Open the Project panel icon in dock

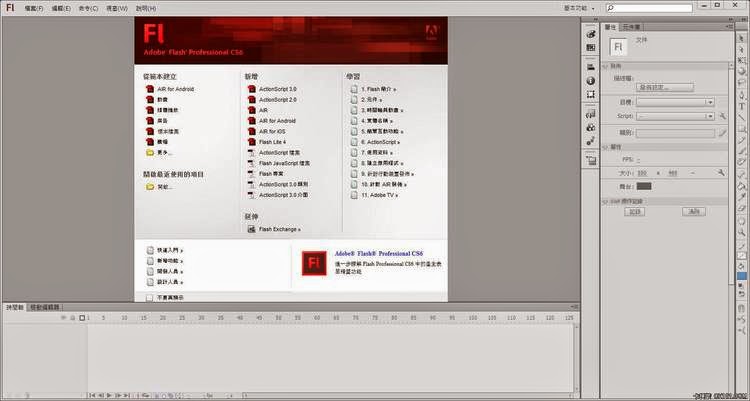tap(591, 160)
